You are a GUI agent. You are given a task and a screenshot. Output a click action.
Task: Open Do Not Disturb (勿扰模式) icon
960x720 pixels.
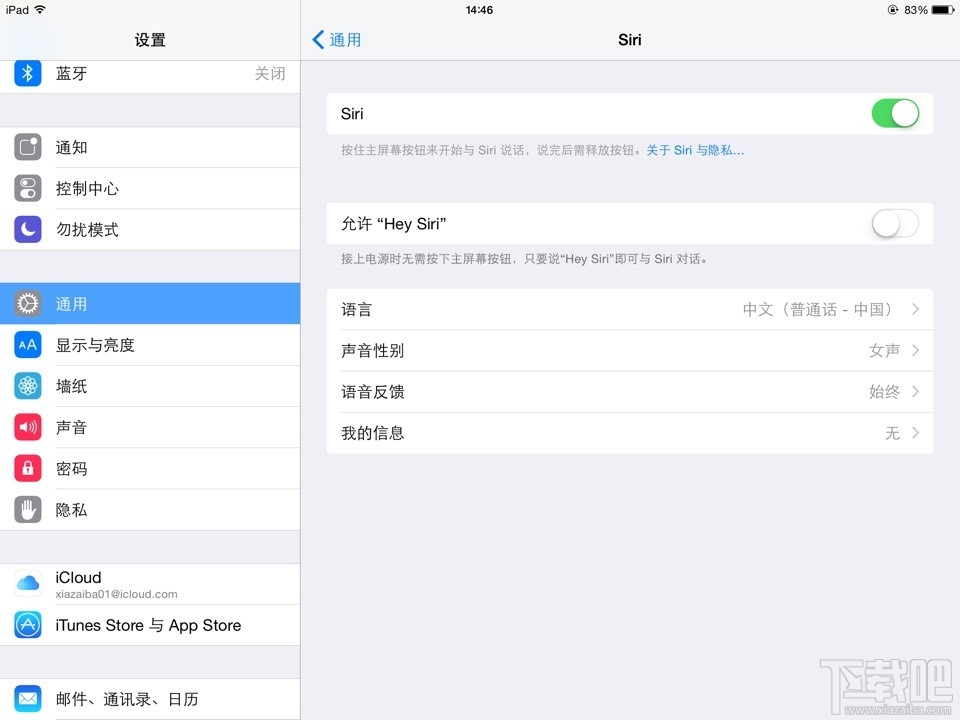coord(26,229)
